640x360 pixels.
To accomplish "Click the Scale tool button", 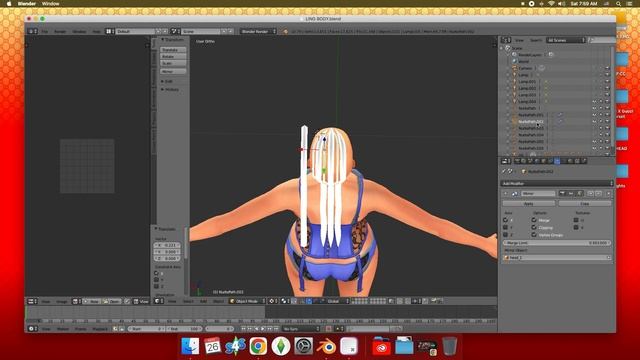I will coord(173,64).
